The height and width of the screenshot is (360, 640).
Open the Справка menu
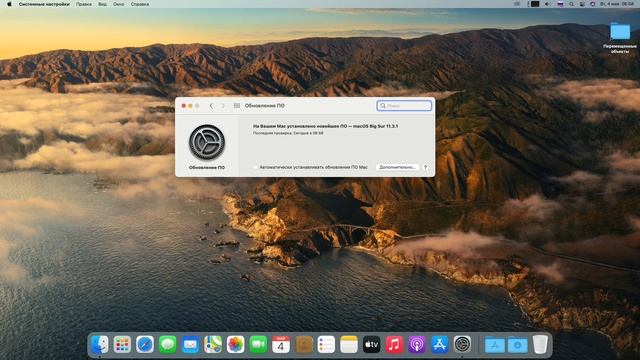[x=140, y=4]
